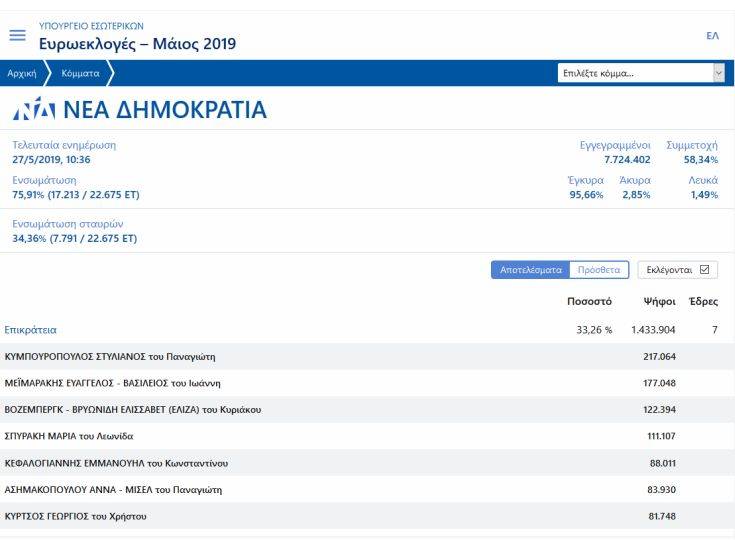Screen dimensions: 735x540
Task: Click the party dropdown arrow
Action: tap(718, 73)
